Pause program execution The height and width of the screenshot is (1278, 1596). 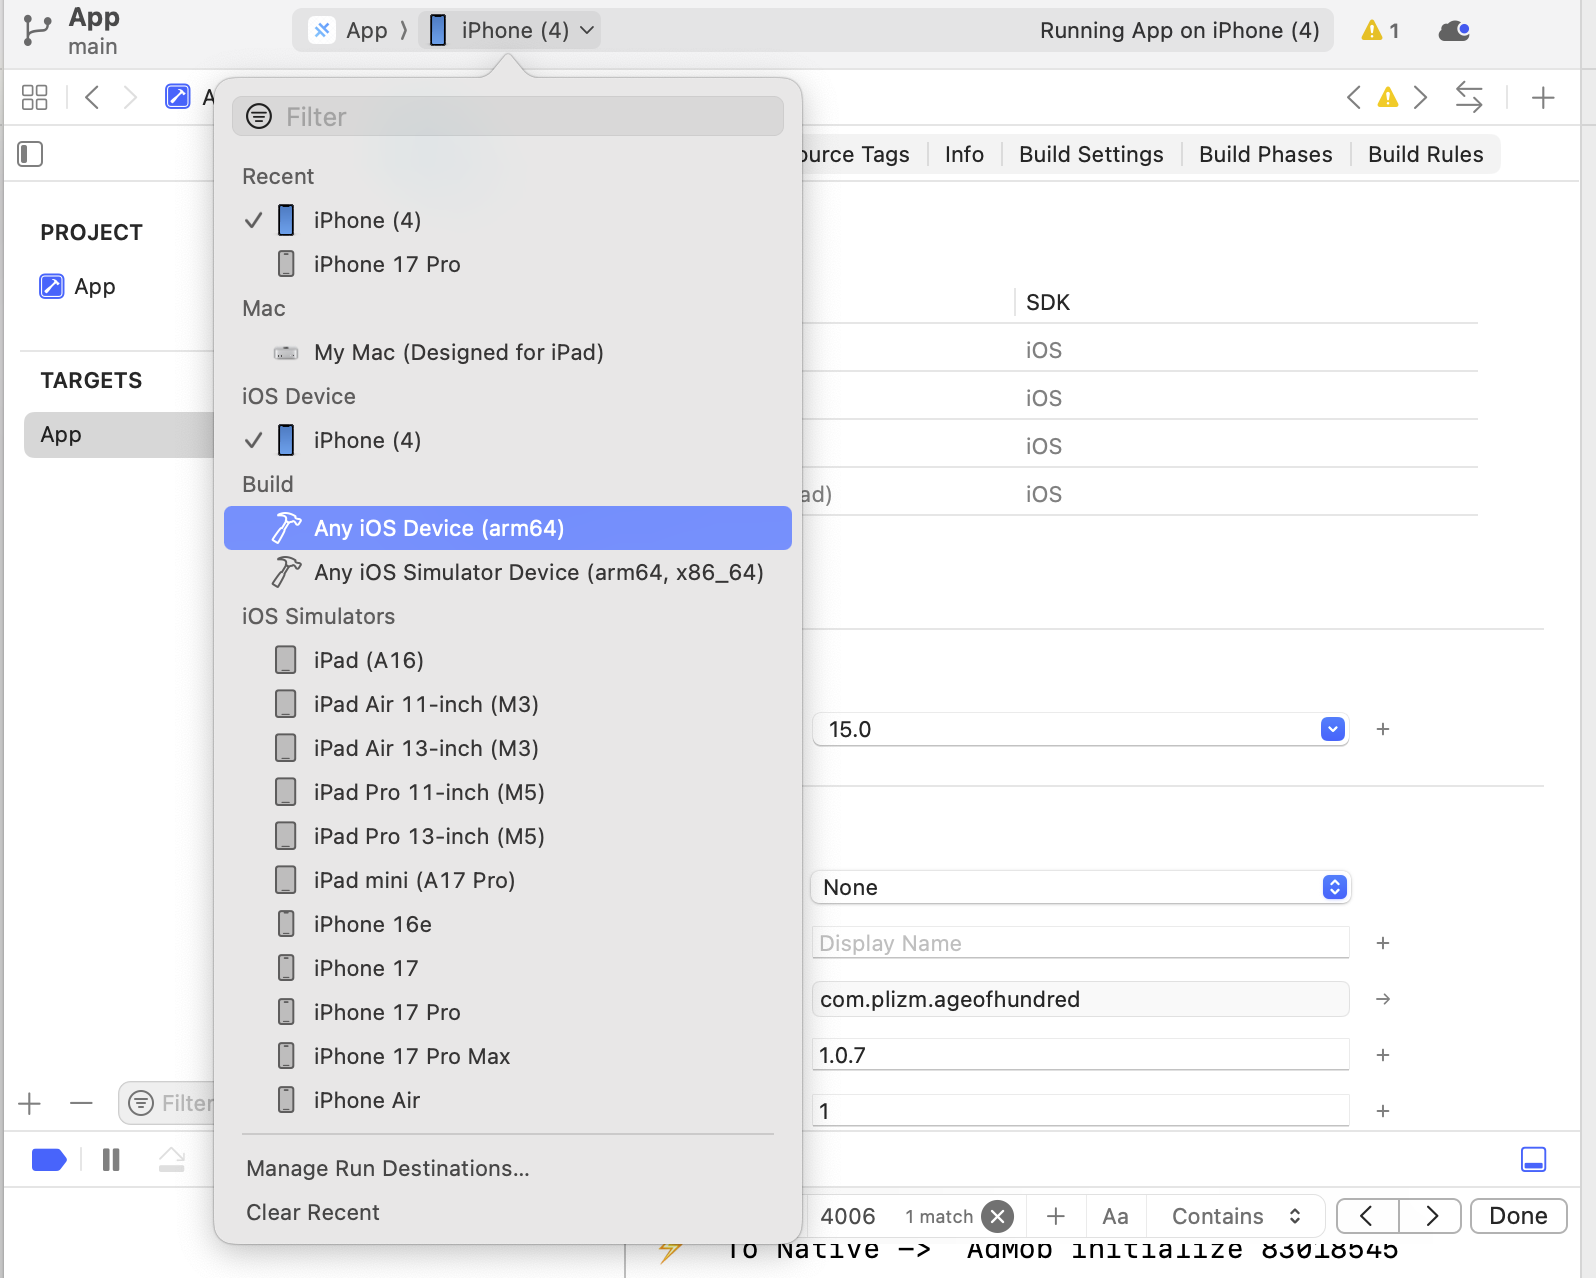[111, 1160]
